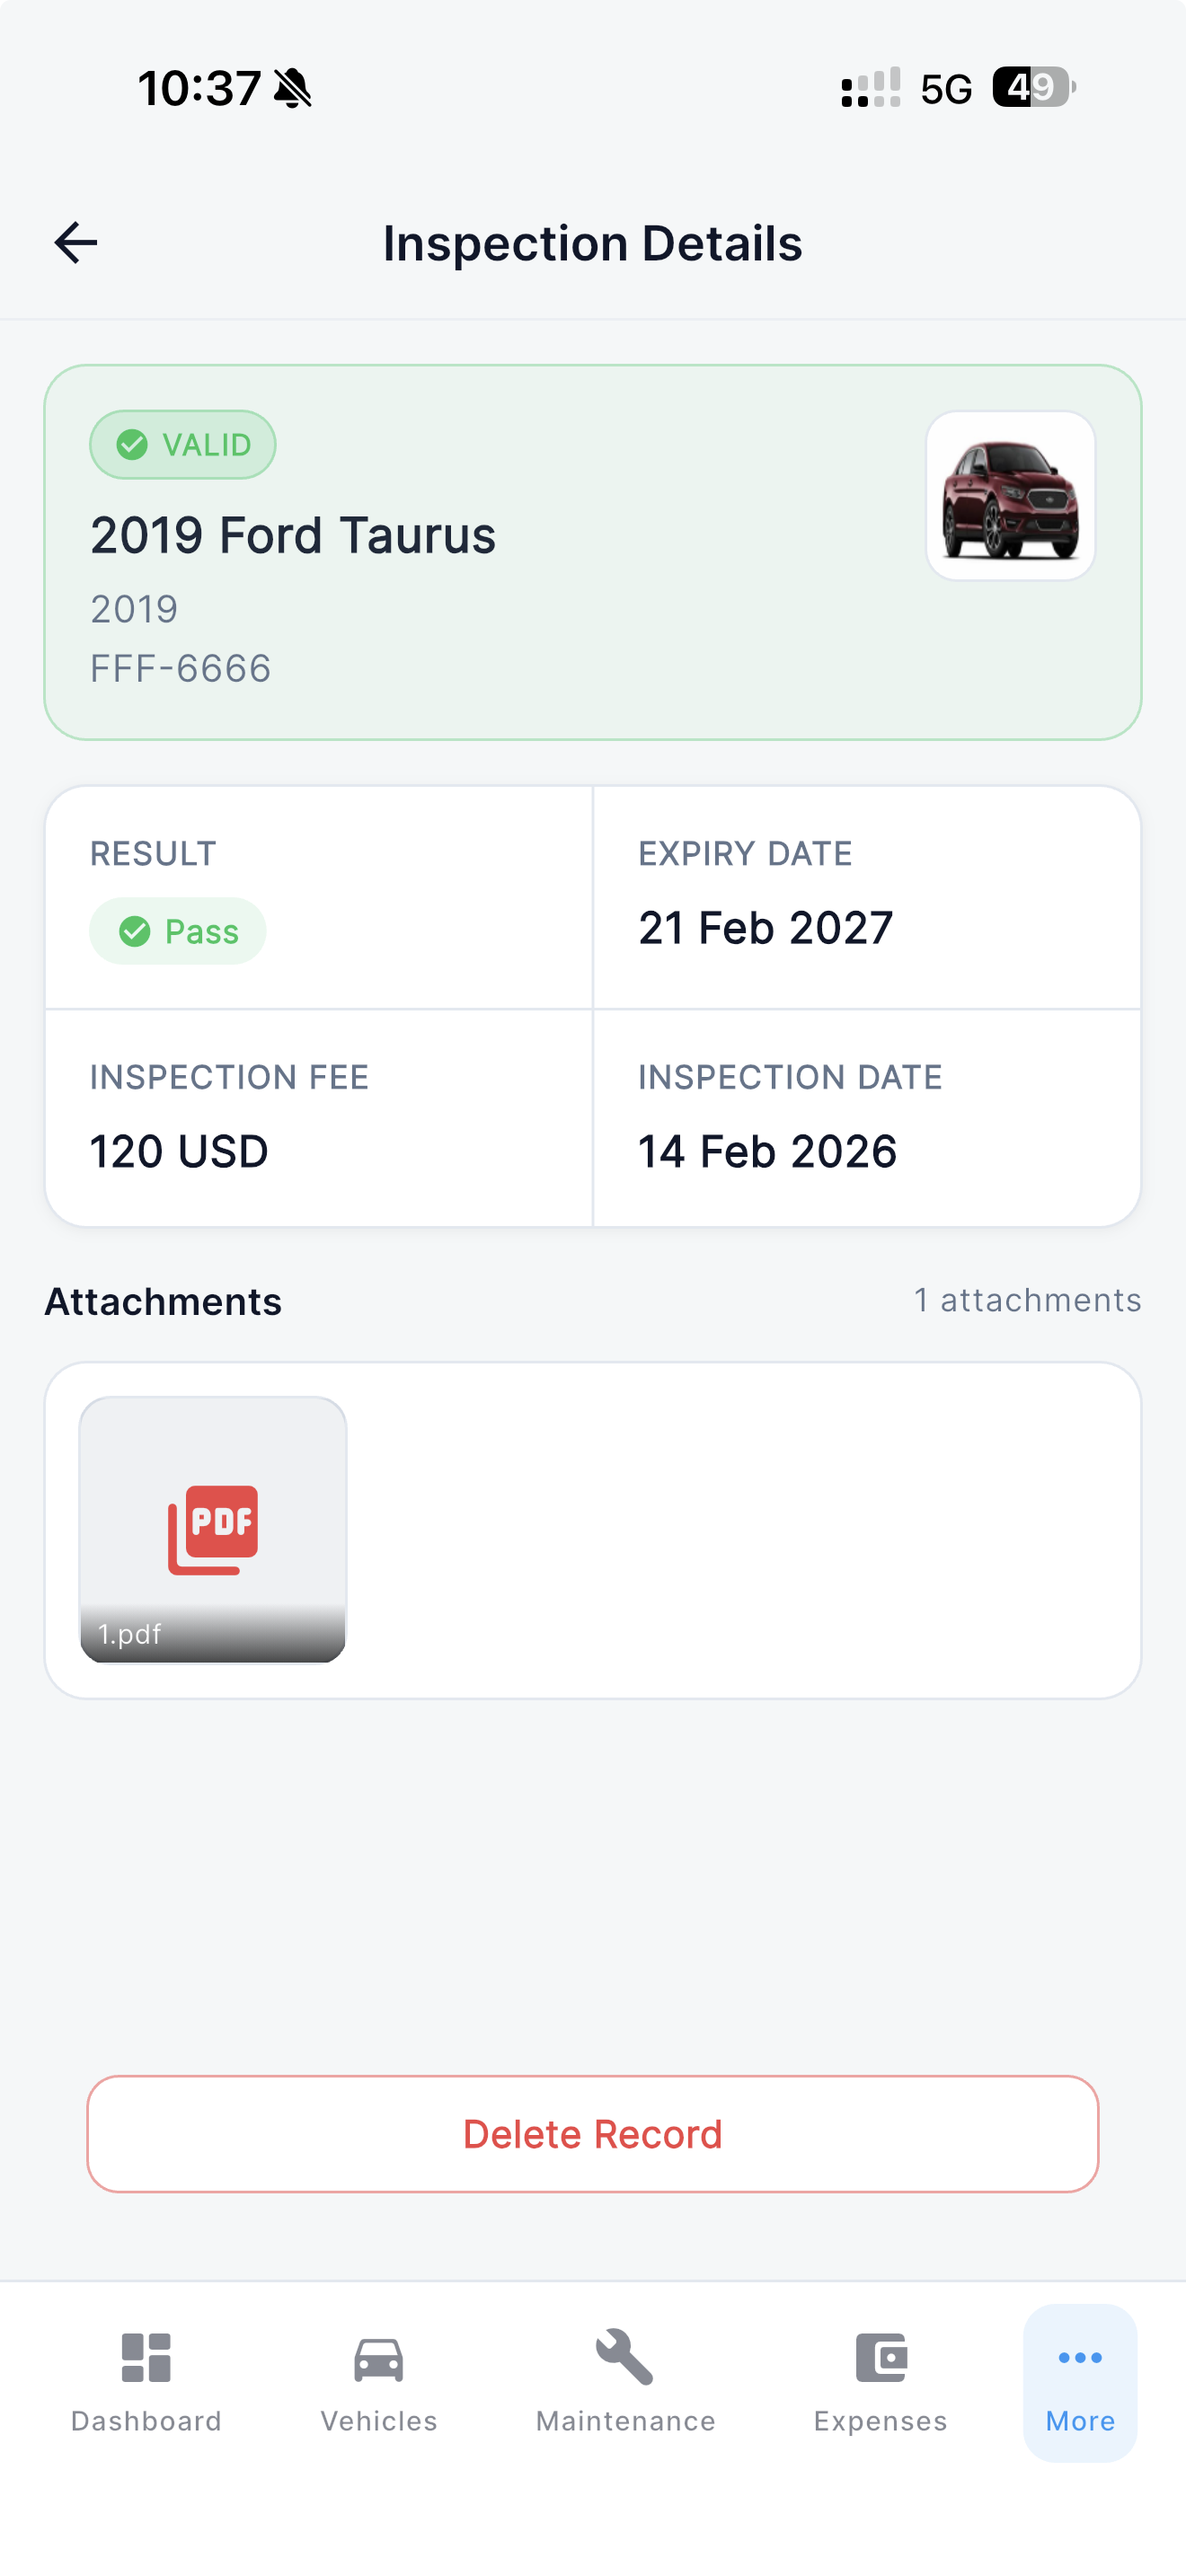Tap the 120 USD inspection fee
Image resolution: width=1186 pixels, height=2576 pixels.
[x=179, y=1152]
